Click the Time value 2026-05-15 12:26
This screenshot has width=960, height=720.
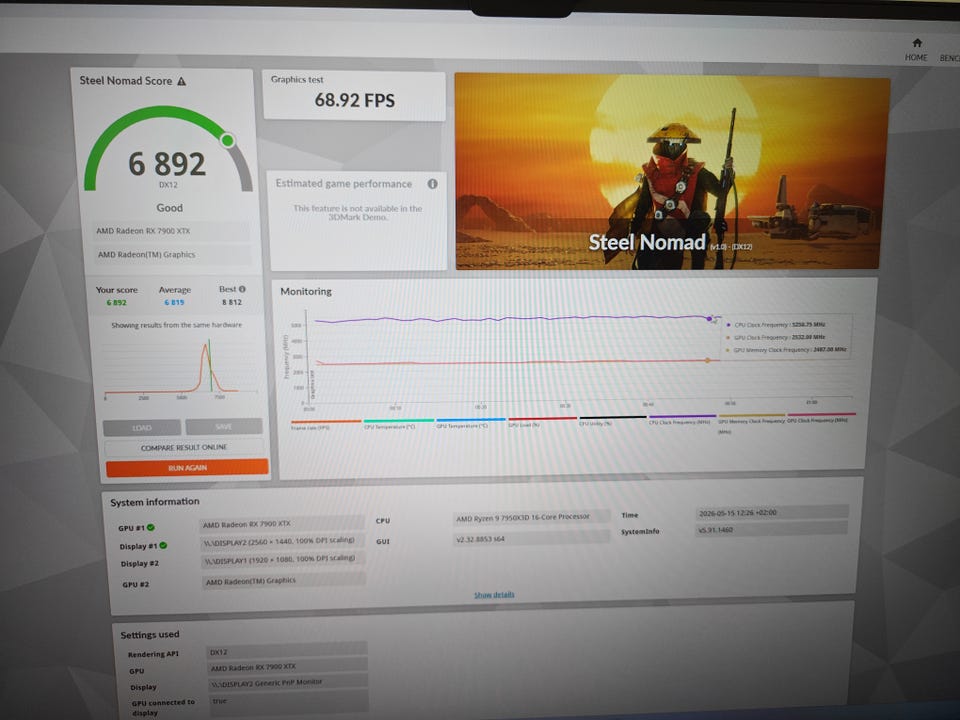pyautogui.click(x=772, y=512)
